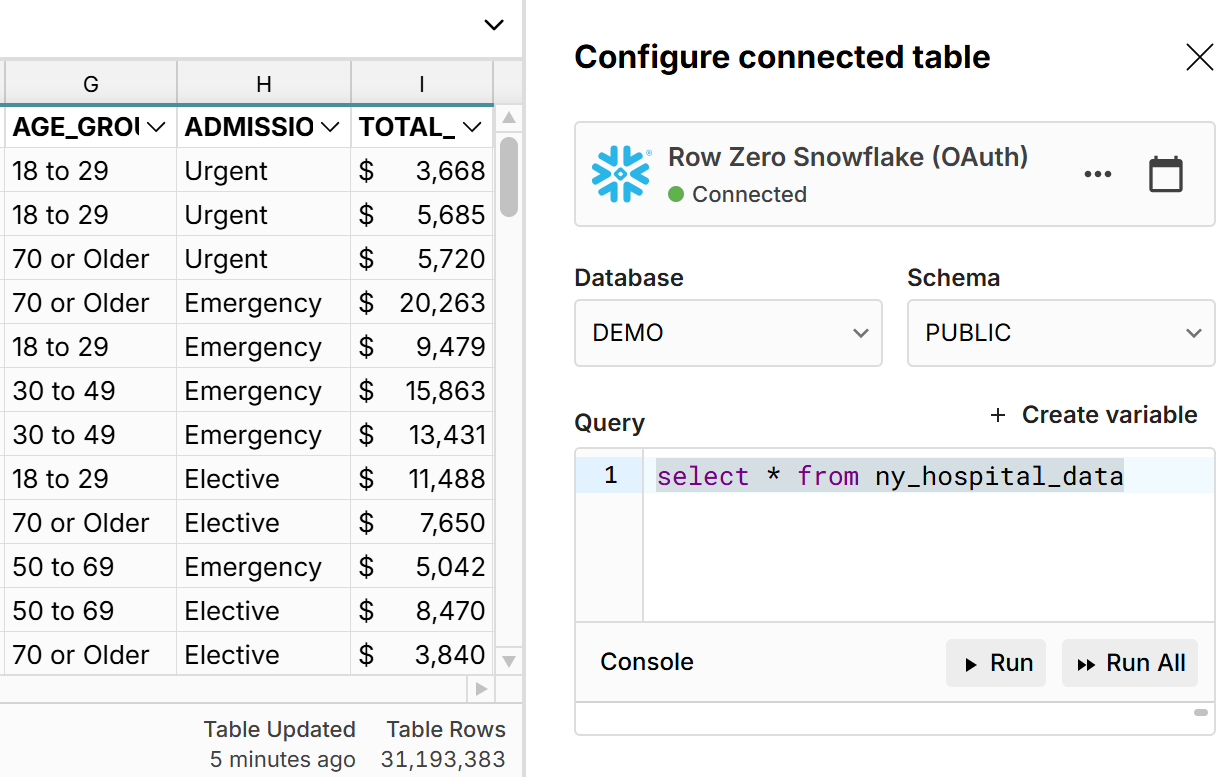
Task: Select column H header
Action: 264,84
